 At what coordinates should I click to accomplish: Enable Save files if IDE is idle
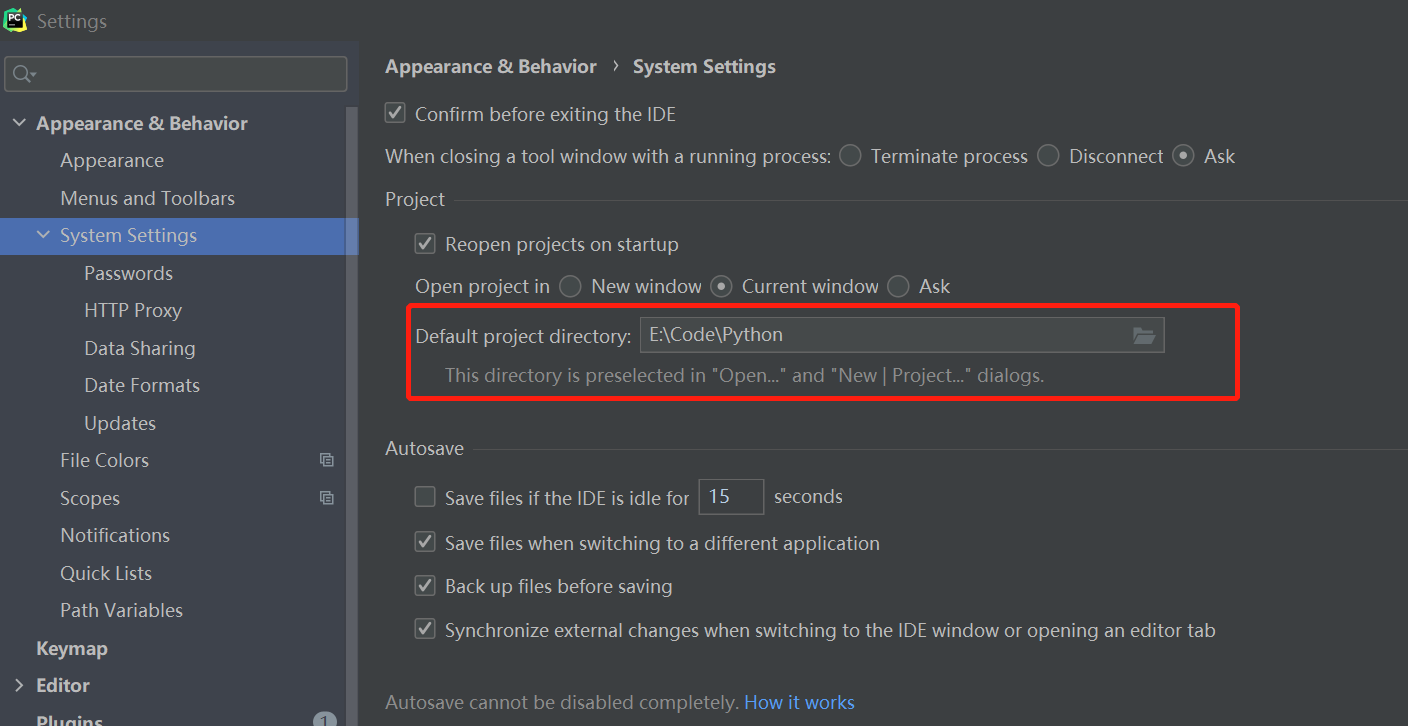coord(426,497)
